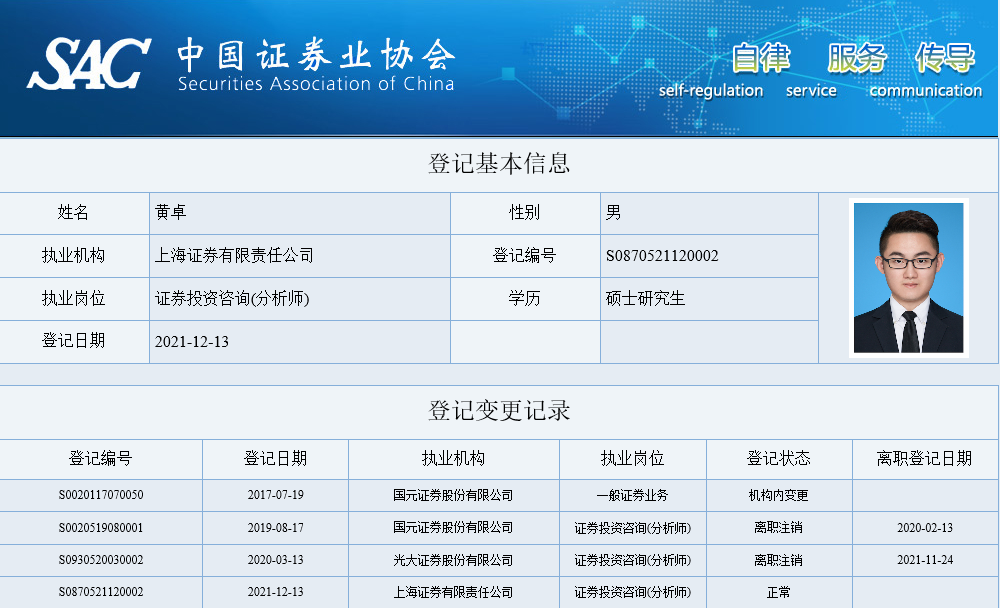1000x608 pixels.
Task: Select the registration date 2019-08-17
Action: point(276,528)
